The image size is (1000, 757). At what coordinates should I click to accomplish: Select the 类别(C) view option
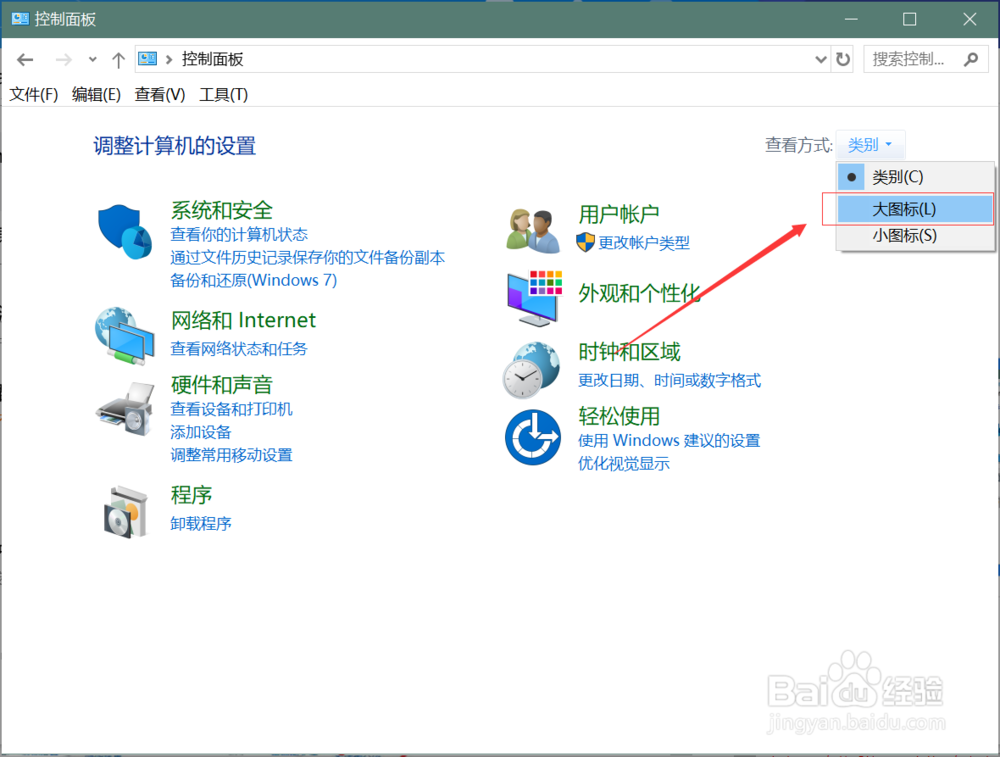coord(915,177)
